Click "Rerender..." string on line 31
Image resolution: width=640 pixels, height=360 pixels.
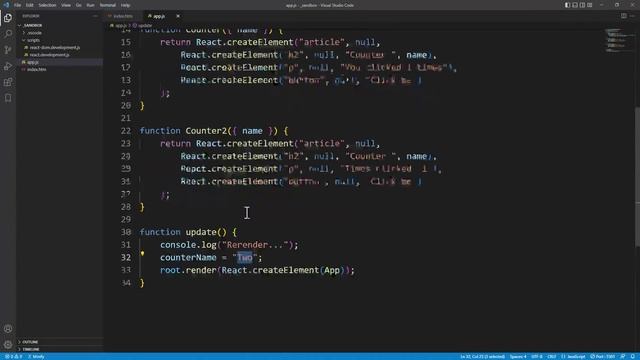[255, 245]
